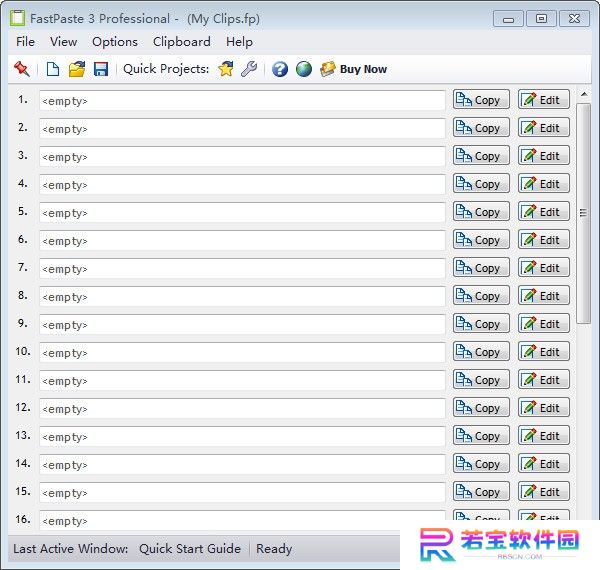Image resolution: width=600 pixels, height=570 pixels.
Task: Edit clip number 7
Action: [x=544, y=267]
